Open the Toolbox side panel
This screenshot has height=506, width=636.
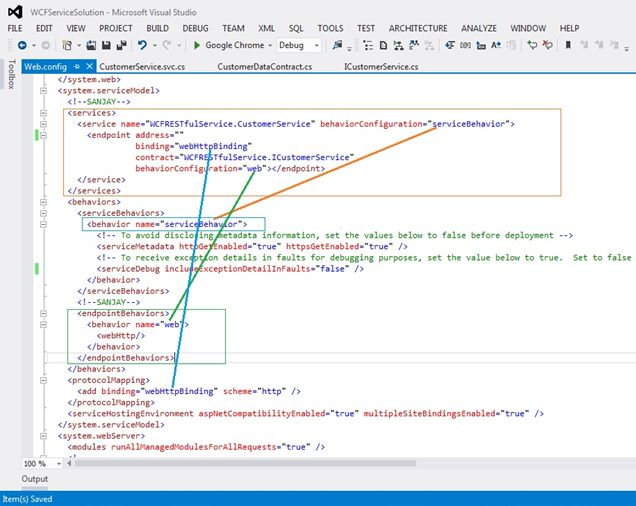point(11,74)
